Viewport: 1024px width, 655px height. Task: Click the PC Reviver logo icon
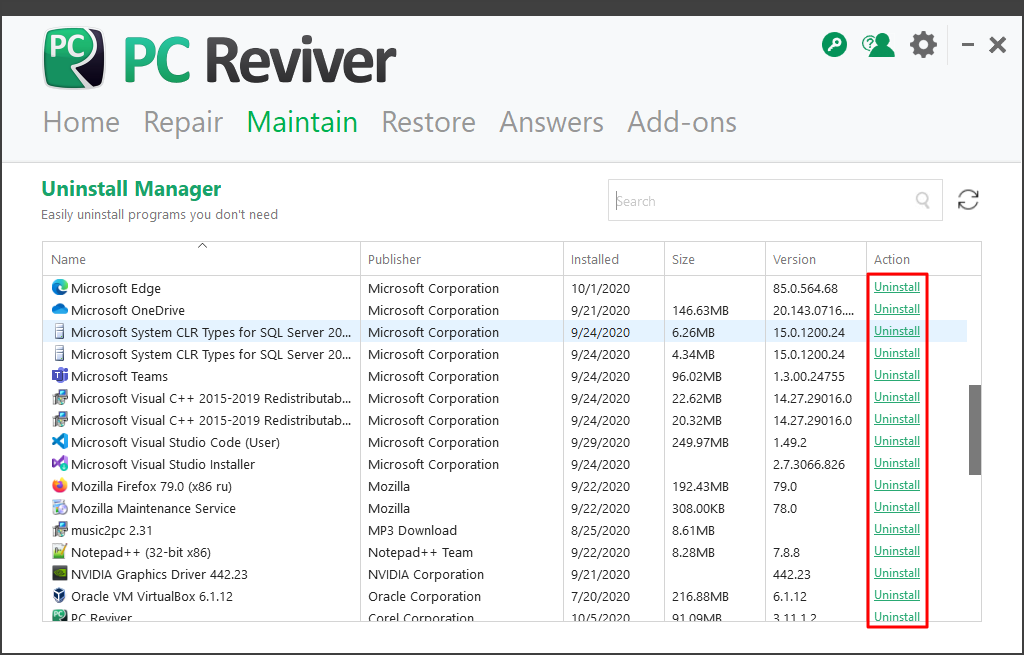pos(74,58)
